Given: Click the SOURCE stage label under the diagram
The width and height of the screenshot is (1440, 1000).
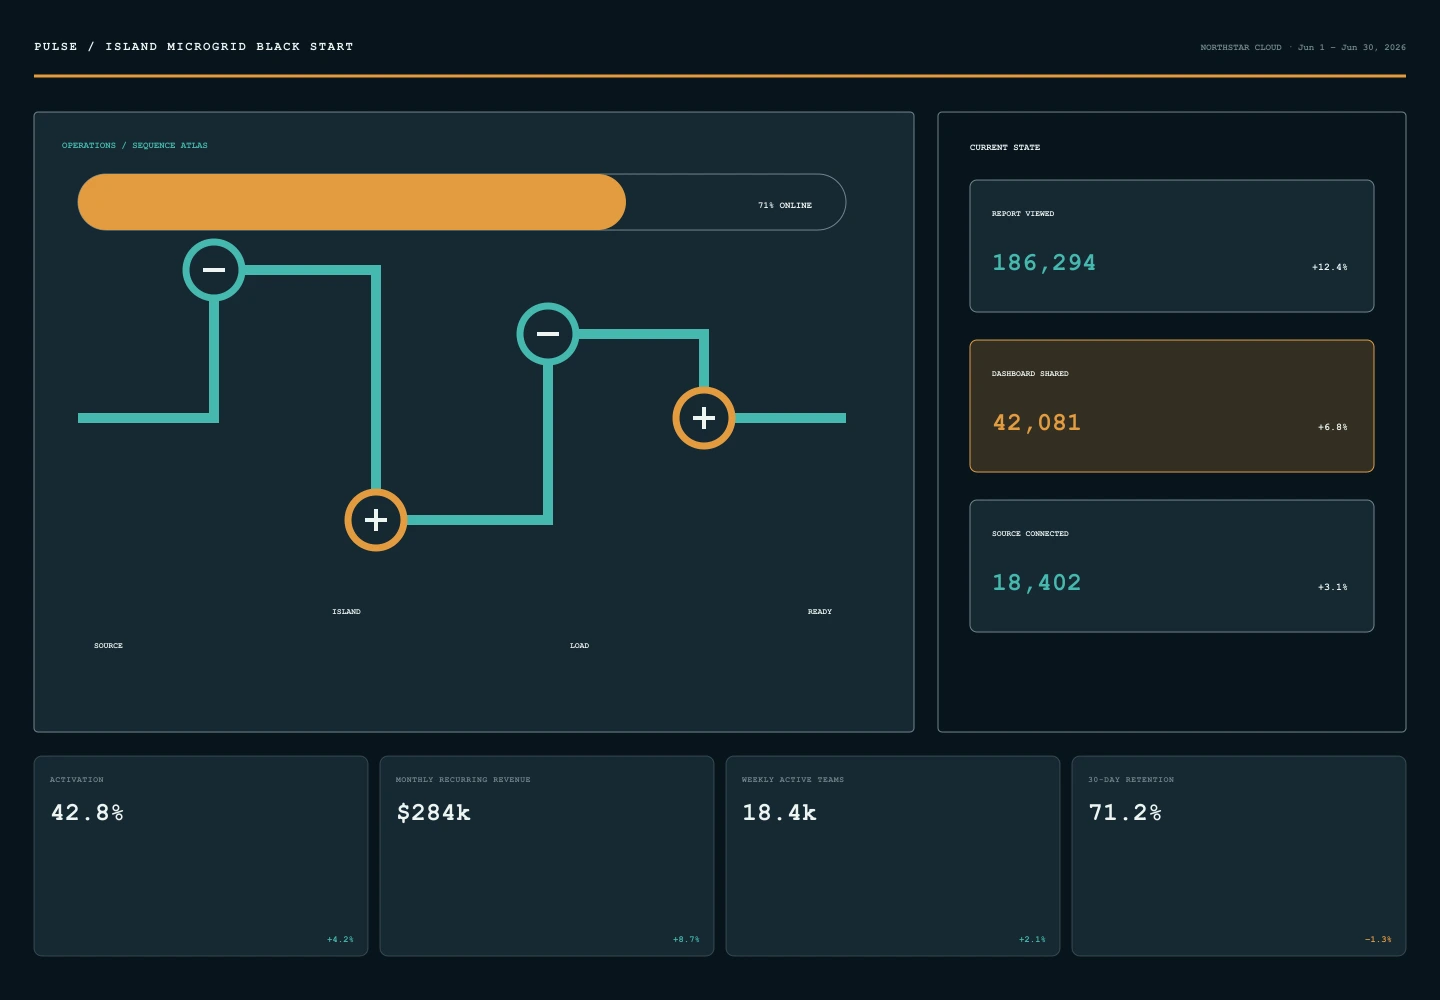Looking at the screenshot, I should (109, 645).
